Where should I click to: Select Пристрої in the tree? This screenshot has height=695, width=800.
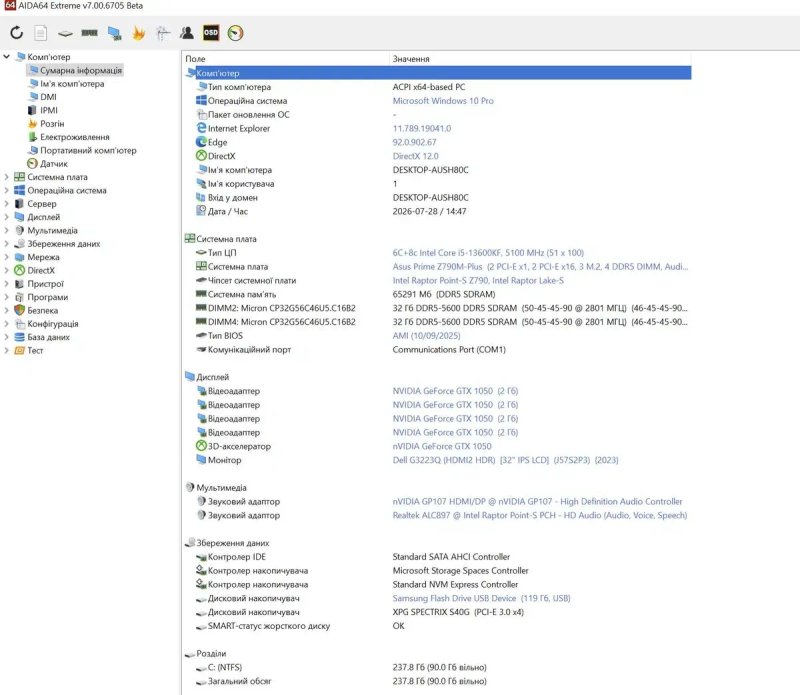45,284
